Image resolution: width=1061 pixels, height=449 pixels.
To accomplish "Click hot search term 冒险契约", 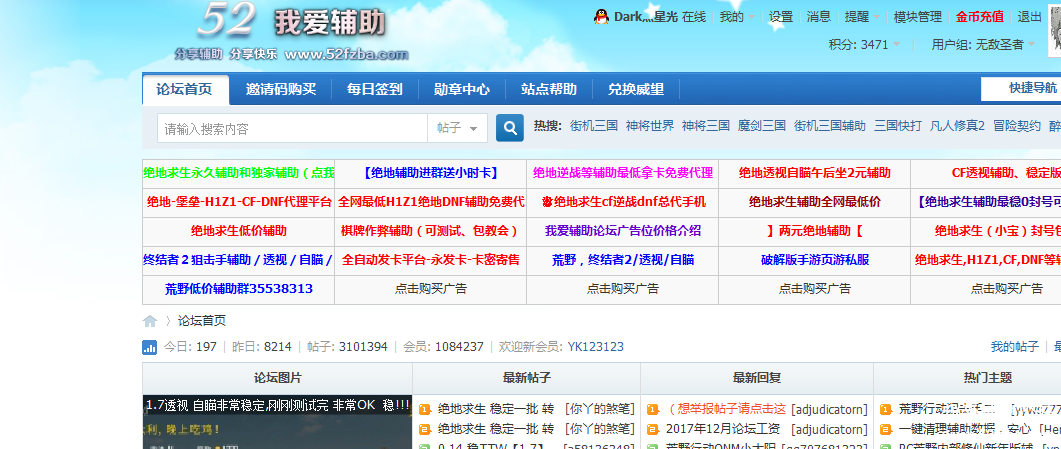I will coord(1017,126).
